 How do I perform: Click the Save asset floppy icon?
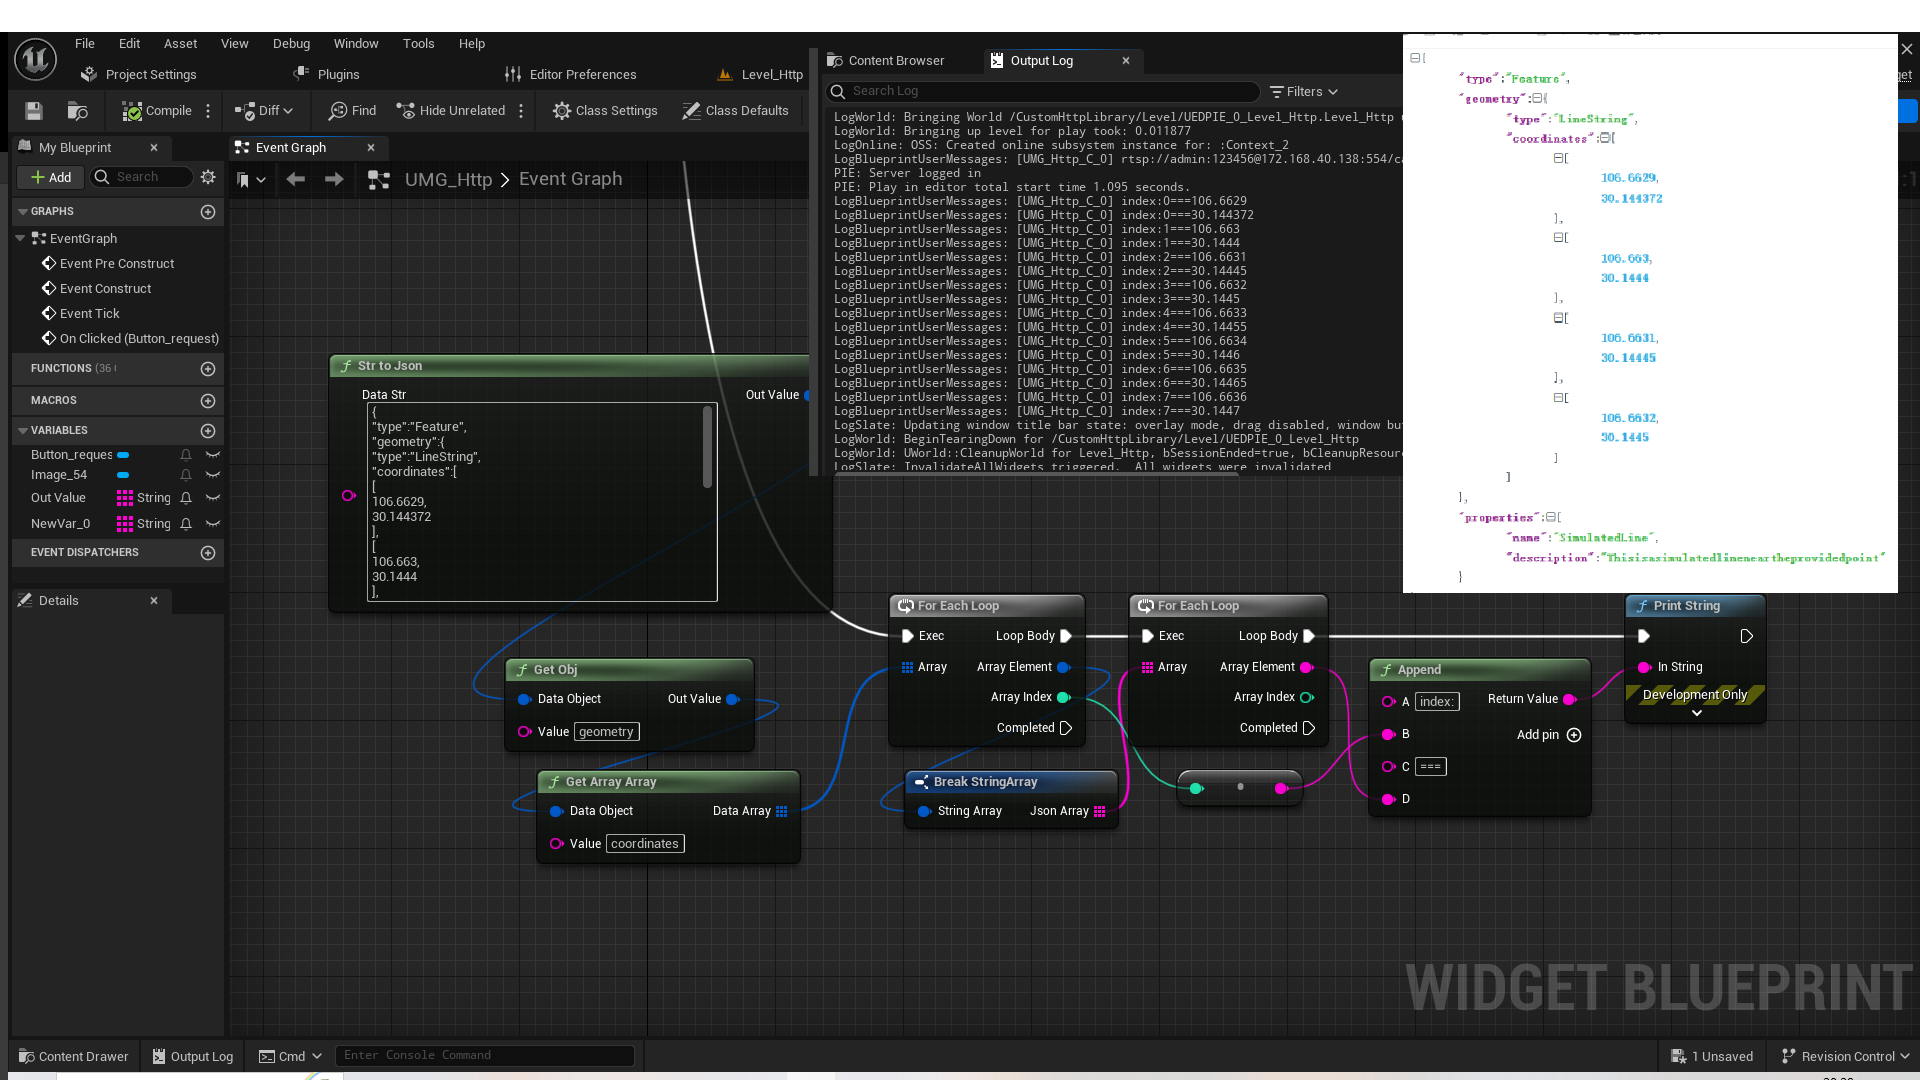click(34, 111)
